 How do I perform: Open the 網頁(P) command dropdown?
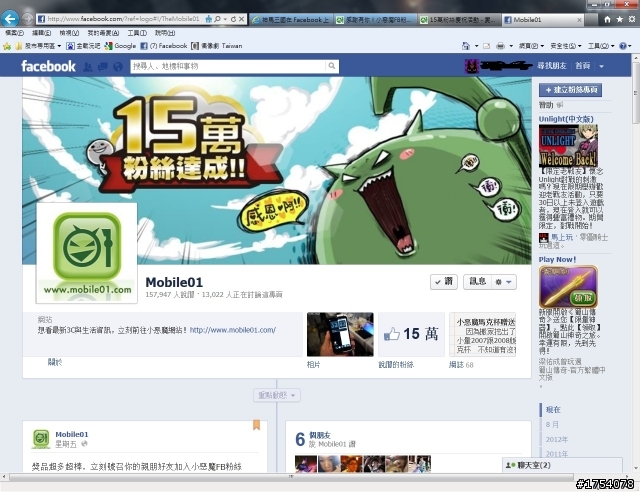[x=531, y=46]
